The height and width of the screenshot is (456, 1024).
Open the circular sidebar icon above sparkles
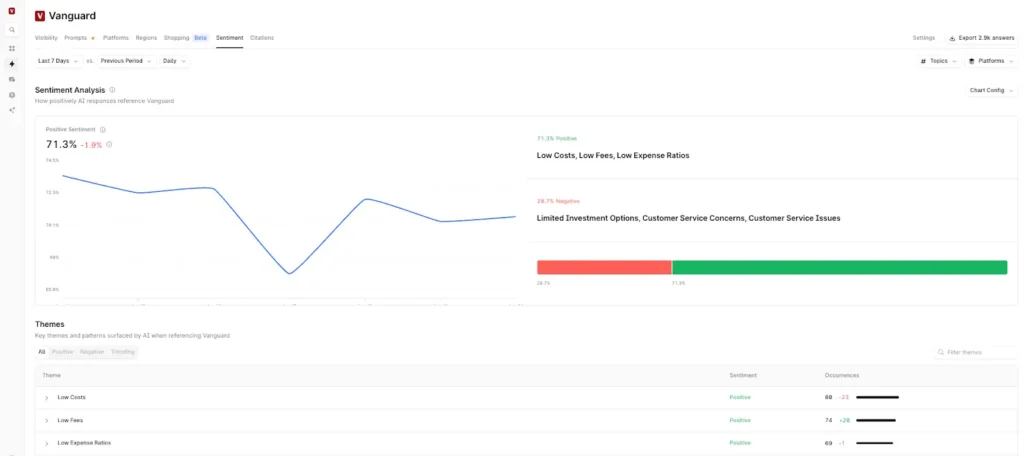pyautogui.click(x=12, y=95)
